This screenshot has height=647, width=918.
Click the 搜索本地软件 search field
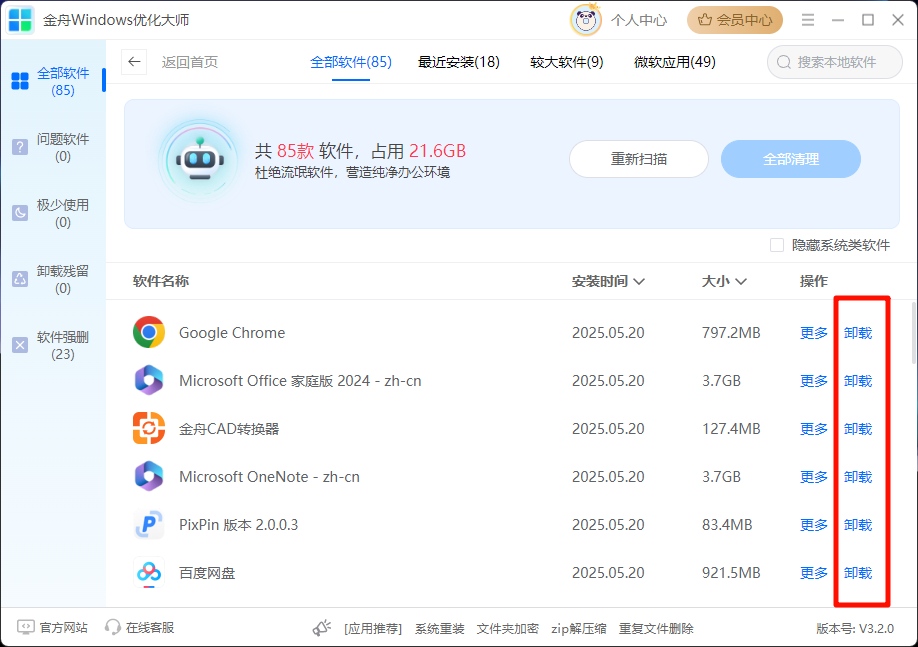pos(835,62)
